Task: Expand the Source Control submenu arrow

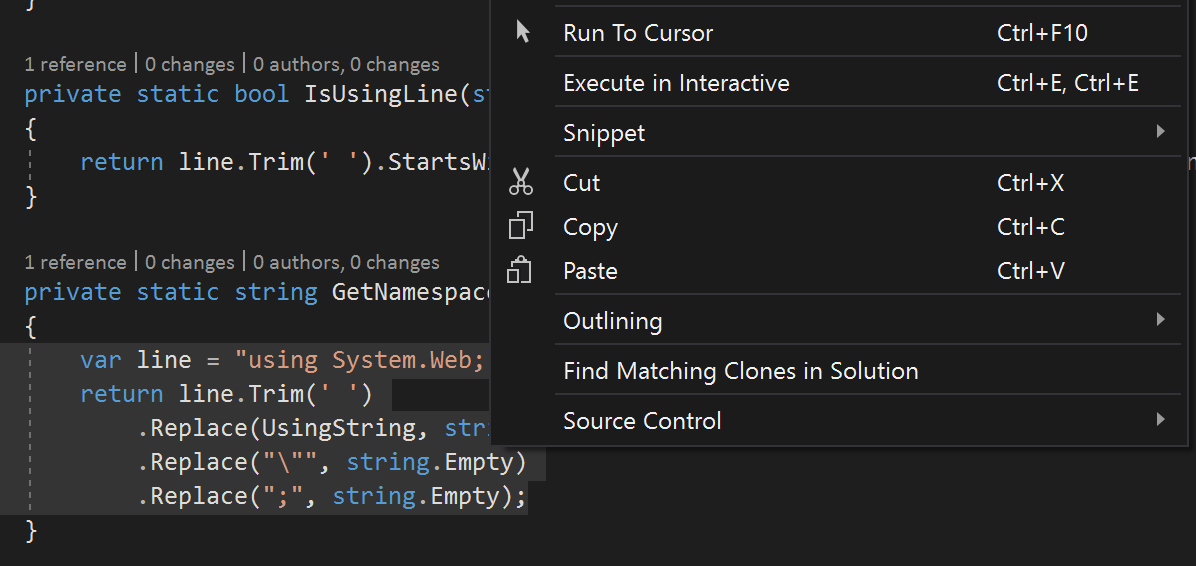Action: pyautogui.click(x=1160, y=419)
